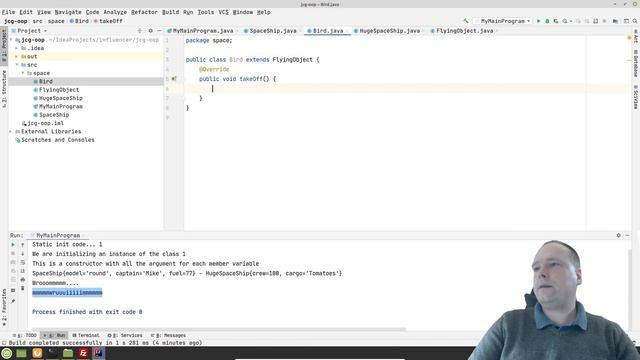Print the Run console output
Viewport: 640px width, 360px height.
click(x=22, y=280)
